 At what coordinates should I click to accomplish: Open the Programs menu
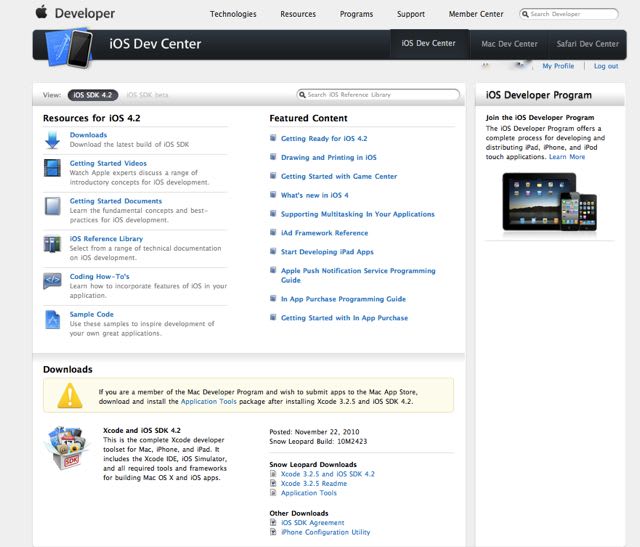pos(356,14)
